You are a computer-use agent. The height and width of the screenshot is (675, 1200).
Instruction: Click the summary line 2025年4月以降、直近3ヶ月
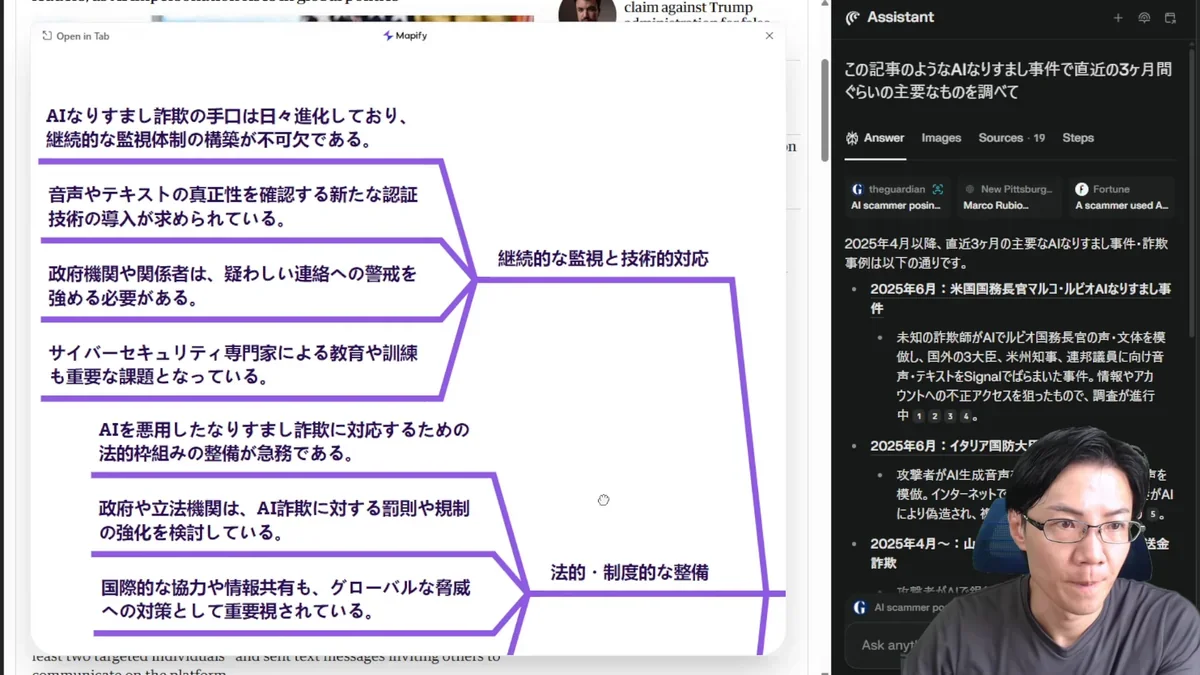click(x=1006, y=253)
